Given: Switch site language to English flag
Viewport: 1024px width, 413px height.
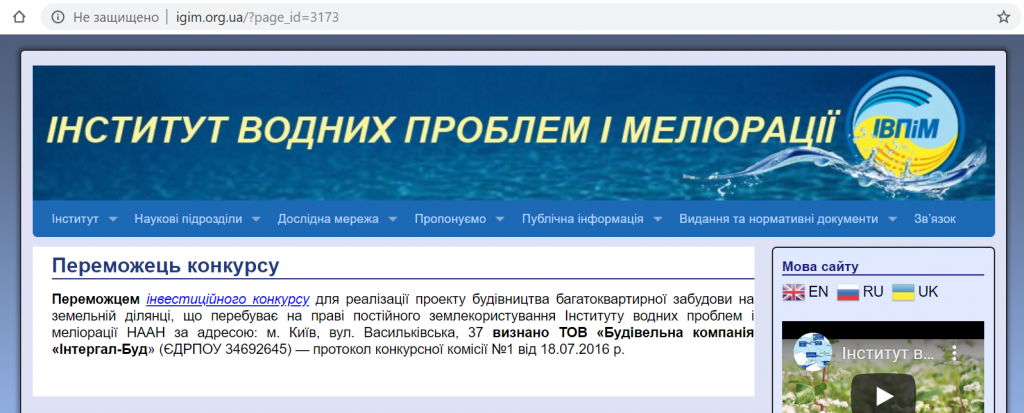Looking at the screenshot, I should coord(794,292).
